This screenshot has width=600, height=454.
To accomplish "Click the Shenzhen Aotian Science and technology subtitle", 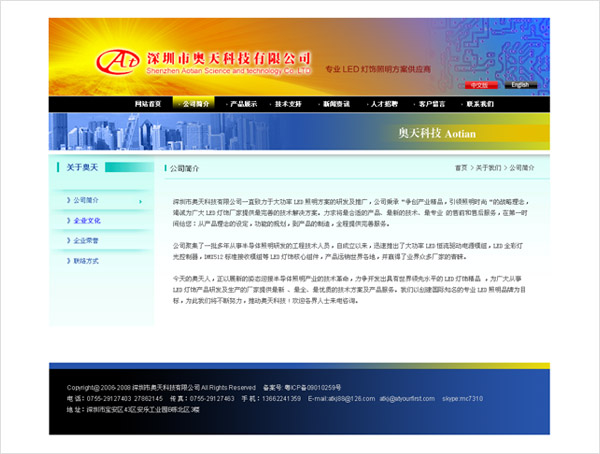I will [x=228, y=71].
